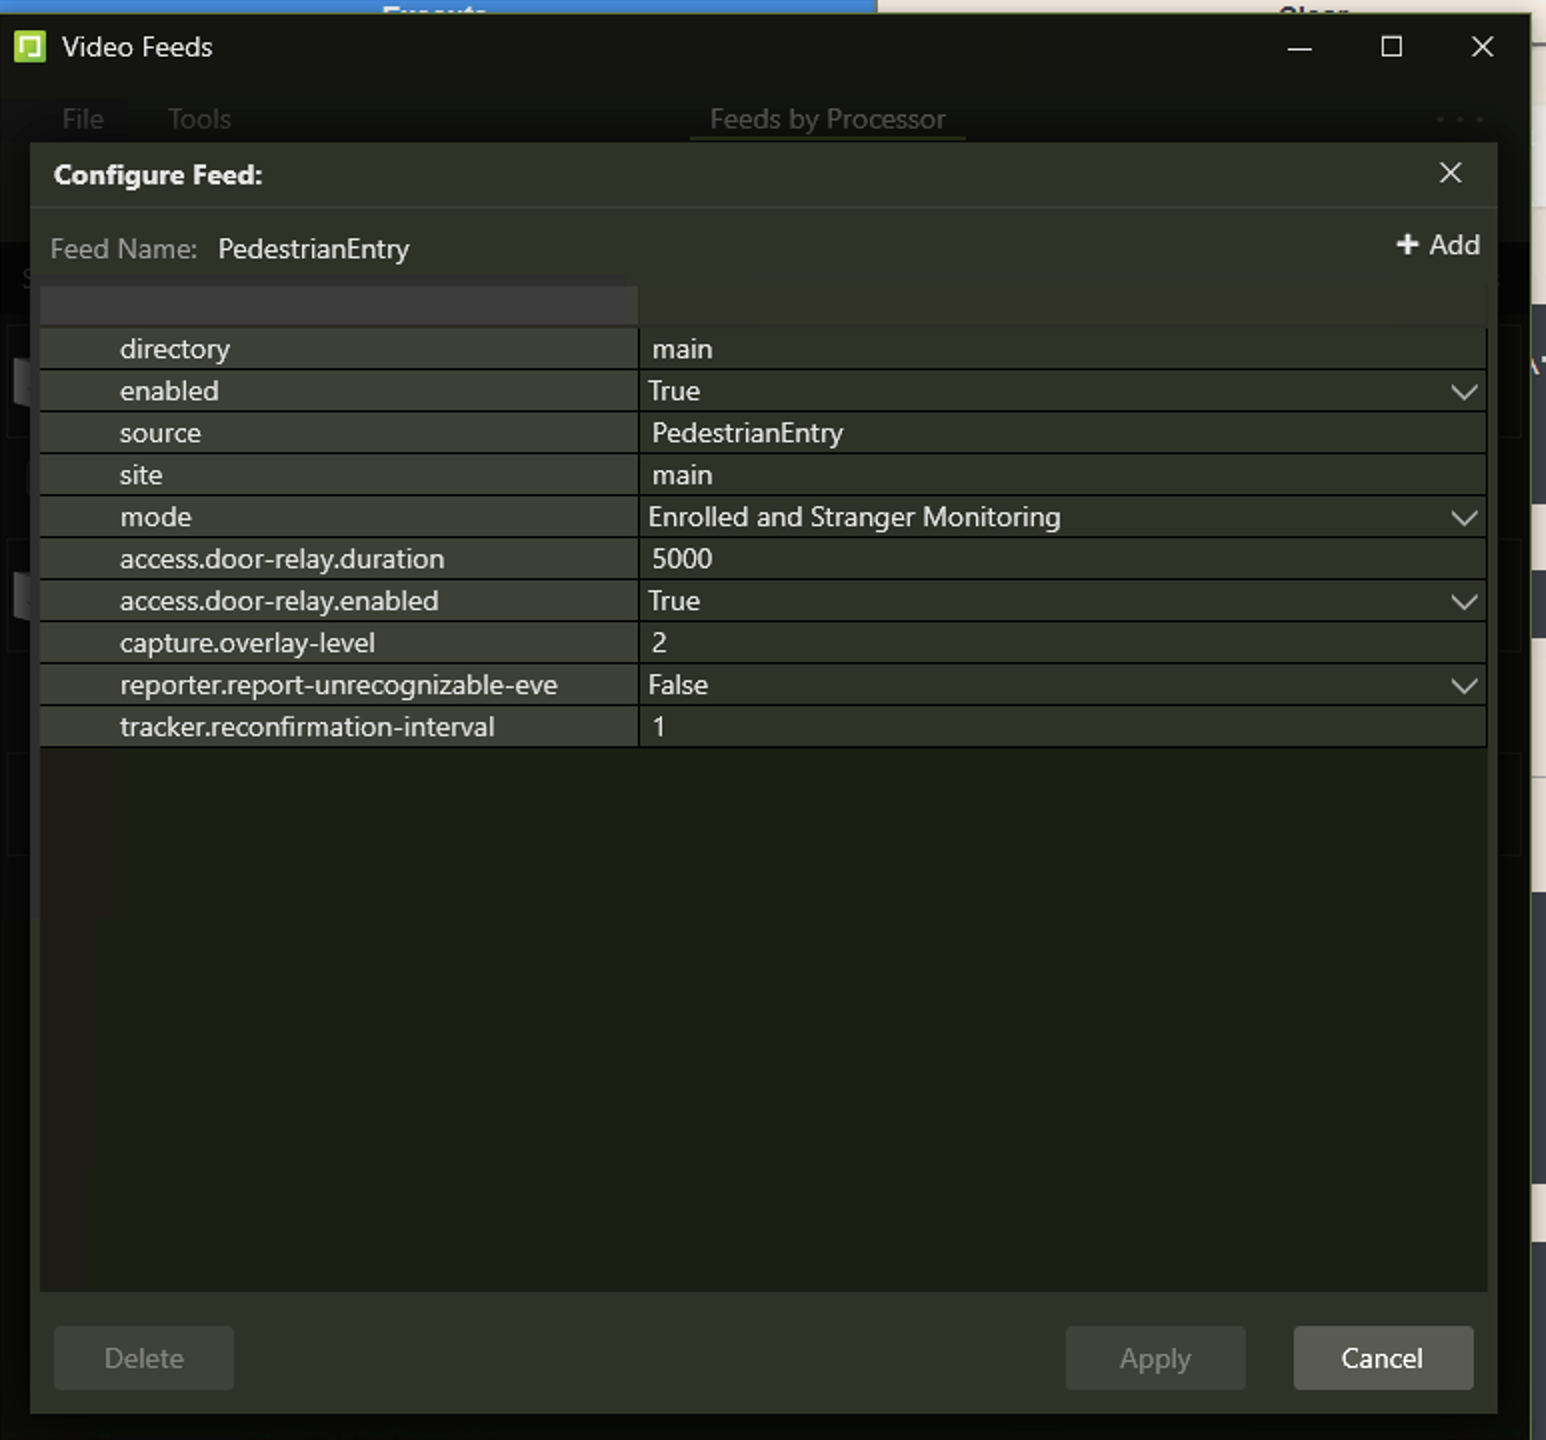1546x1440 pixels.
Task: Switch to Feeds by Processor tab
Action: pyautogui.click(x=827, y=119)
